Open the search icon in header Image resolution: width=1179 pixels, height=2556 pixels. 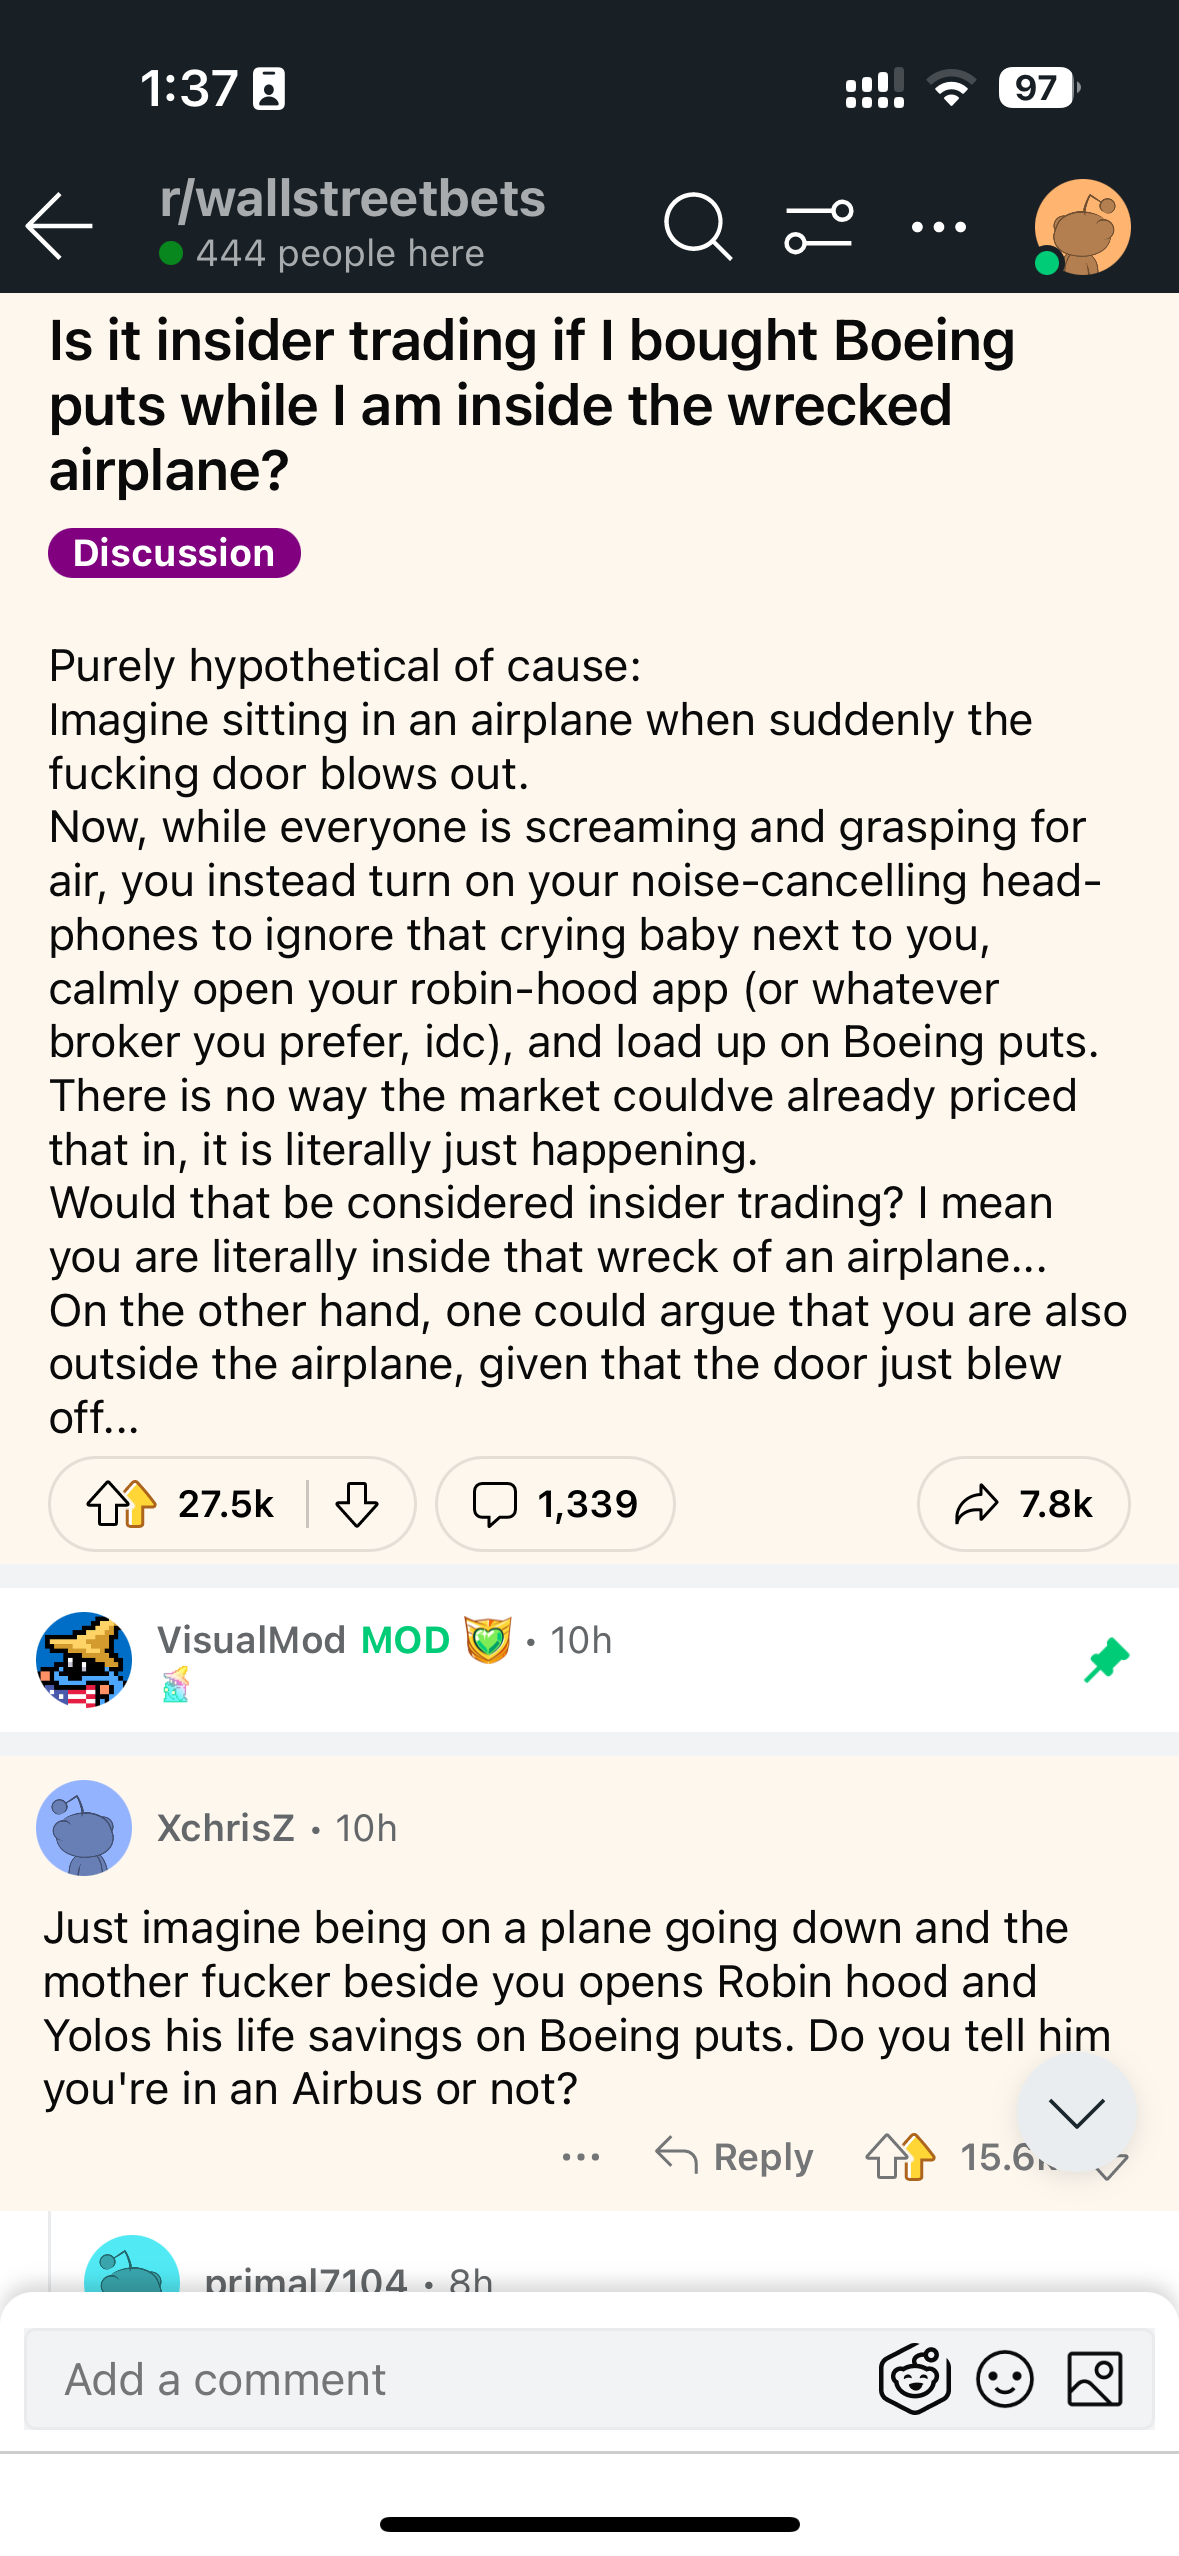point(697,227)
